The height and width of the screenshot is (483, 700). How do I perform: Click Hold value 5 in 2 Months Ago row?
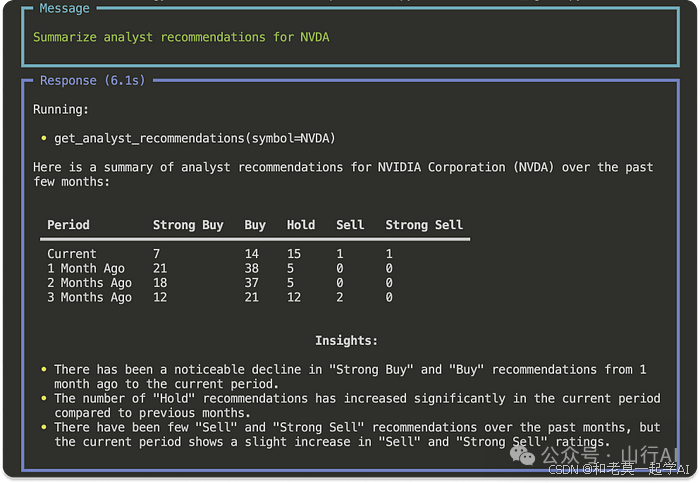tap(290, 283)
